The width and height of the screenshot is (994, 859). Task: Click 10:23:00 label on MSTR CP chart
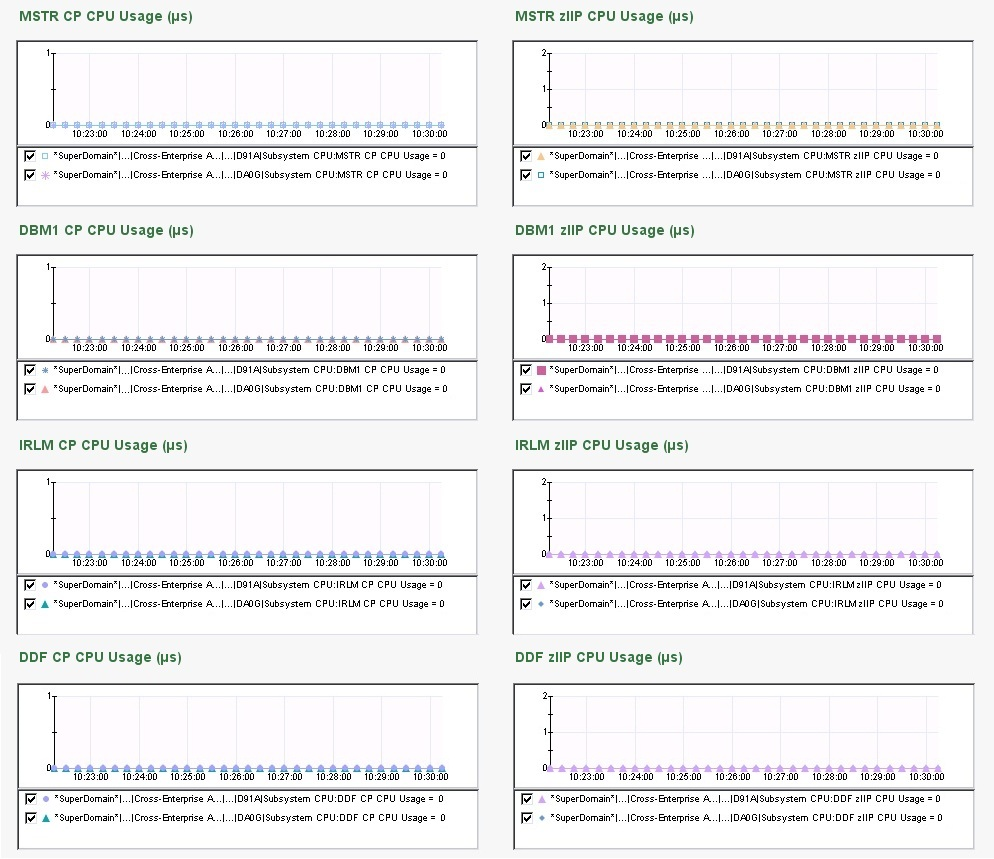(x=89, y=134)
